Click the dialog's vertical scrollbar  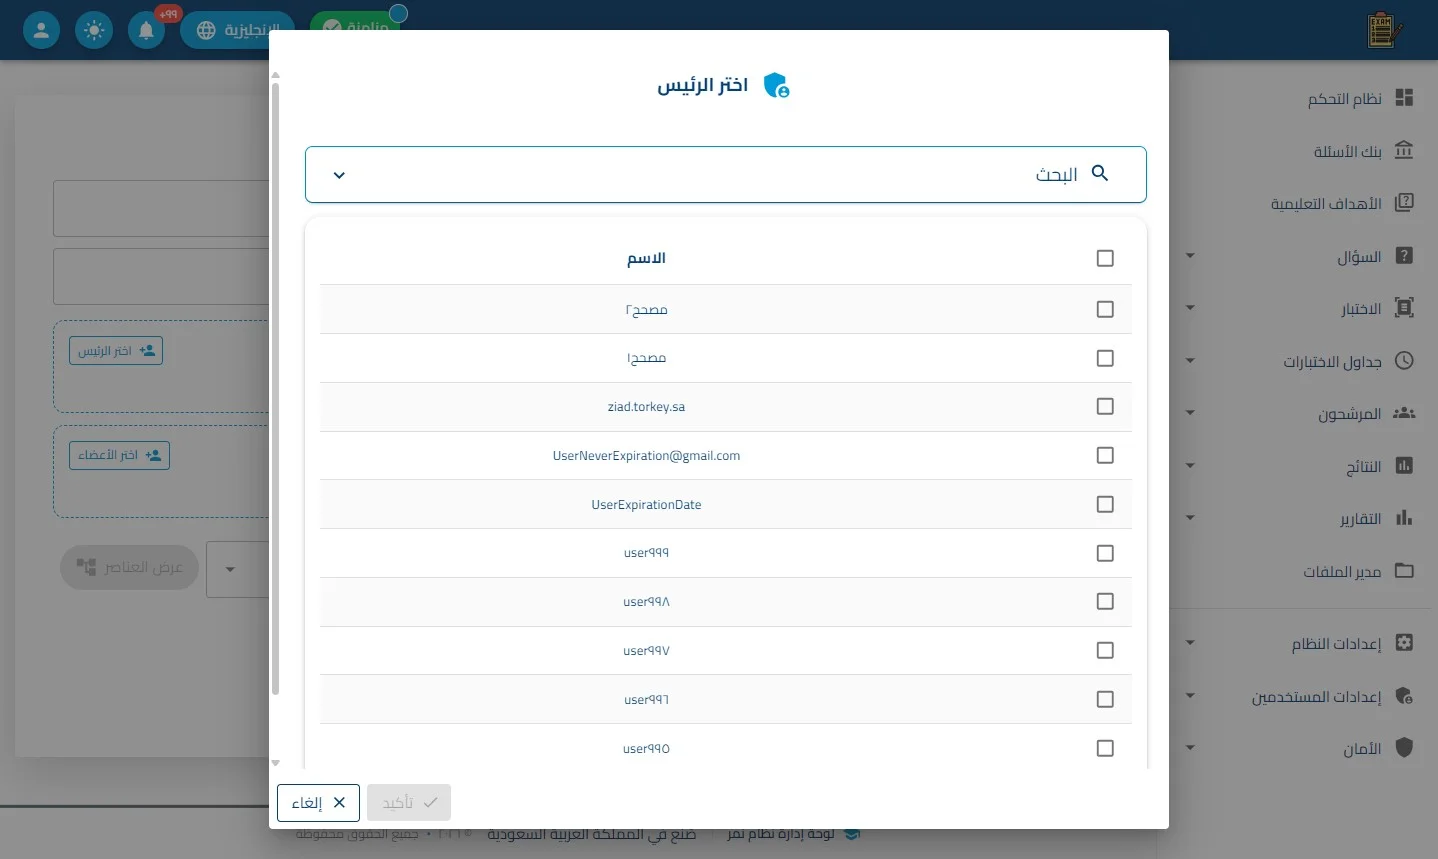tap(275, 390)
